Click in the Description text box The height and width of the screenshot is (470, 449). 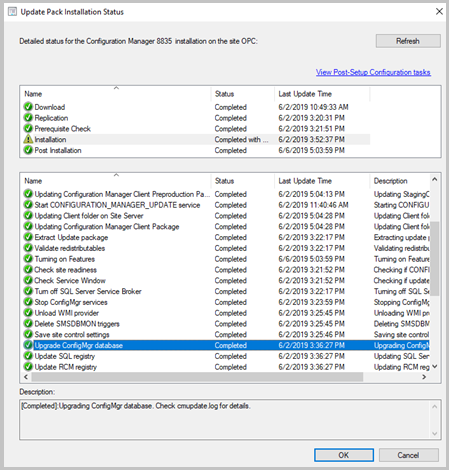[225, 420]
